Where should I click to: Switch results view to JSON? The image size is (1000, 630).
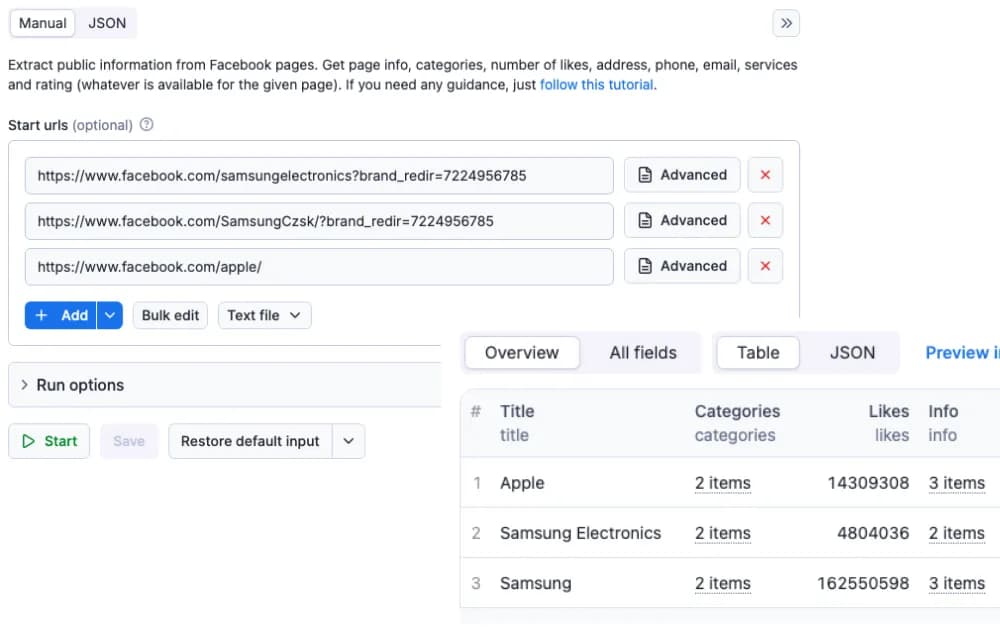tap(852, 353)
